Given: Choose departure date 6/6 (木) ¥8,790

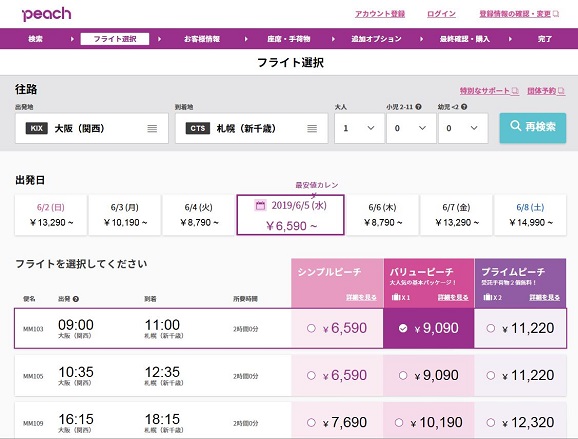Looking at the screenshot, I should tap(383, 215).
